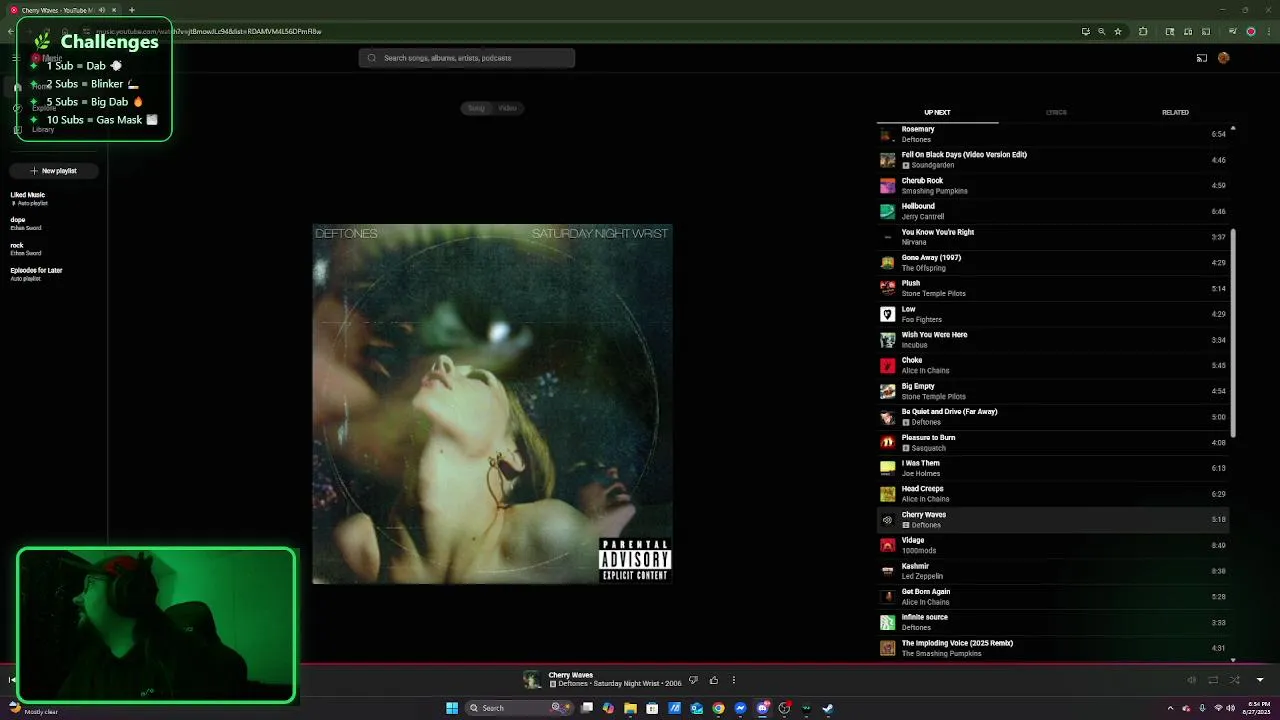Click now-playing speaker icon beside Cherry Waves
Viewport: 1280px width, 720px height.
point(887,520)
